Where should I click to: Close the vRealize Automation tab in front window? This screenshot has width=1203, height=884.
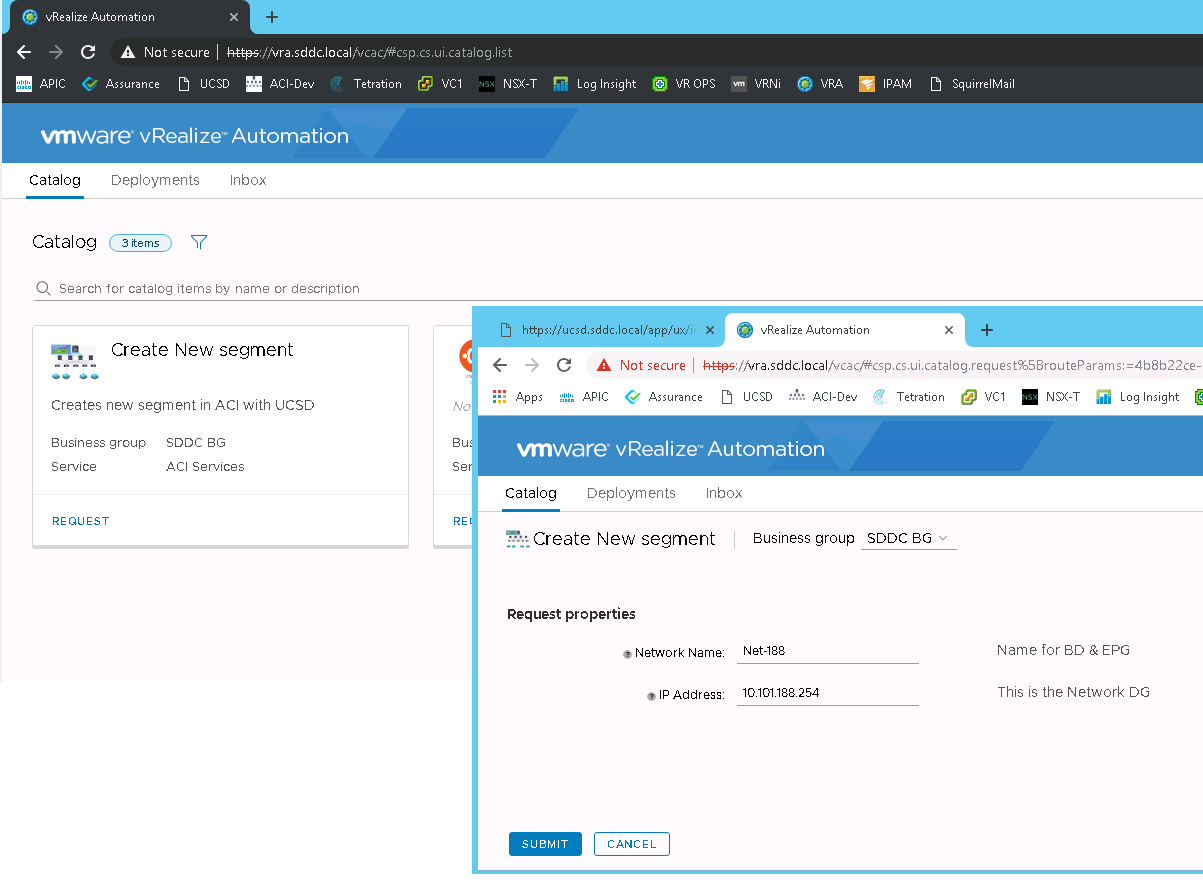pos(949,330)
